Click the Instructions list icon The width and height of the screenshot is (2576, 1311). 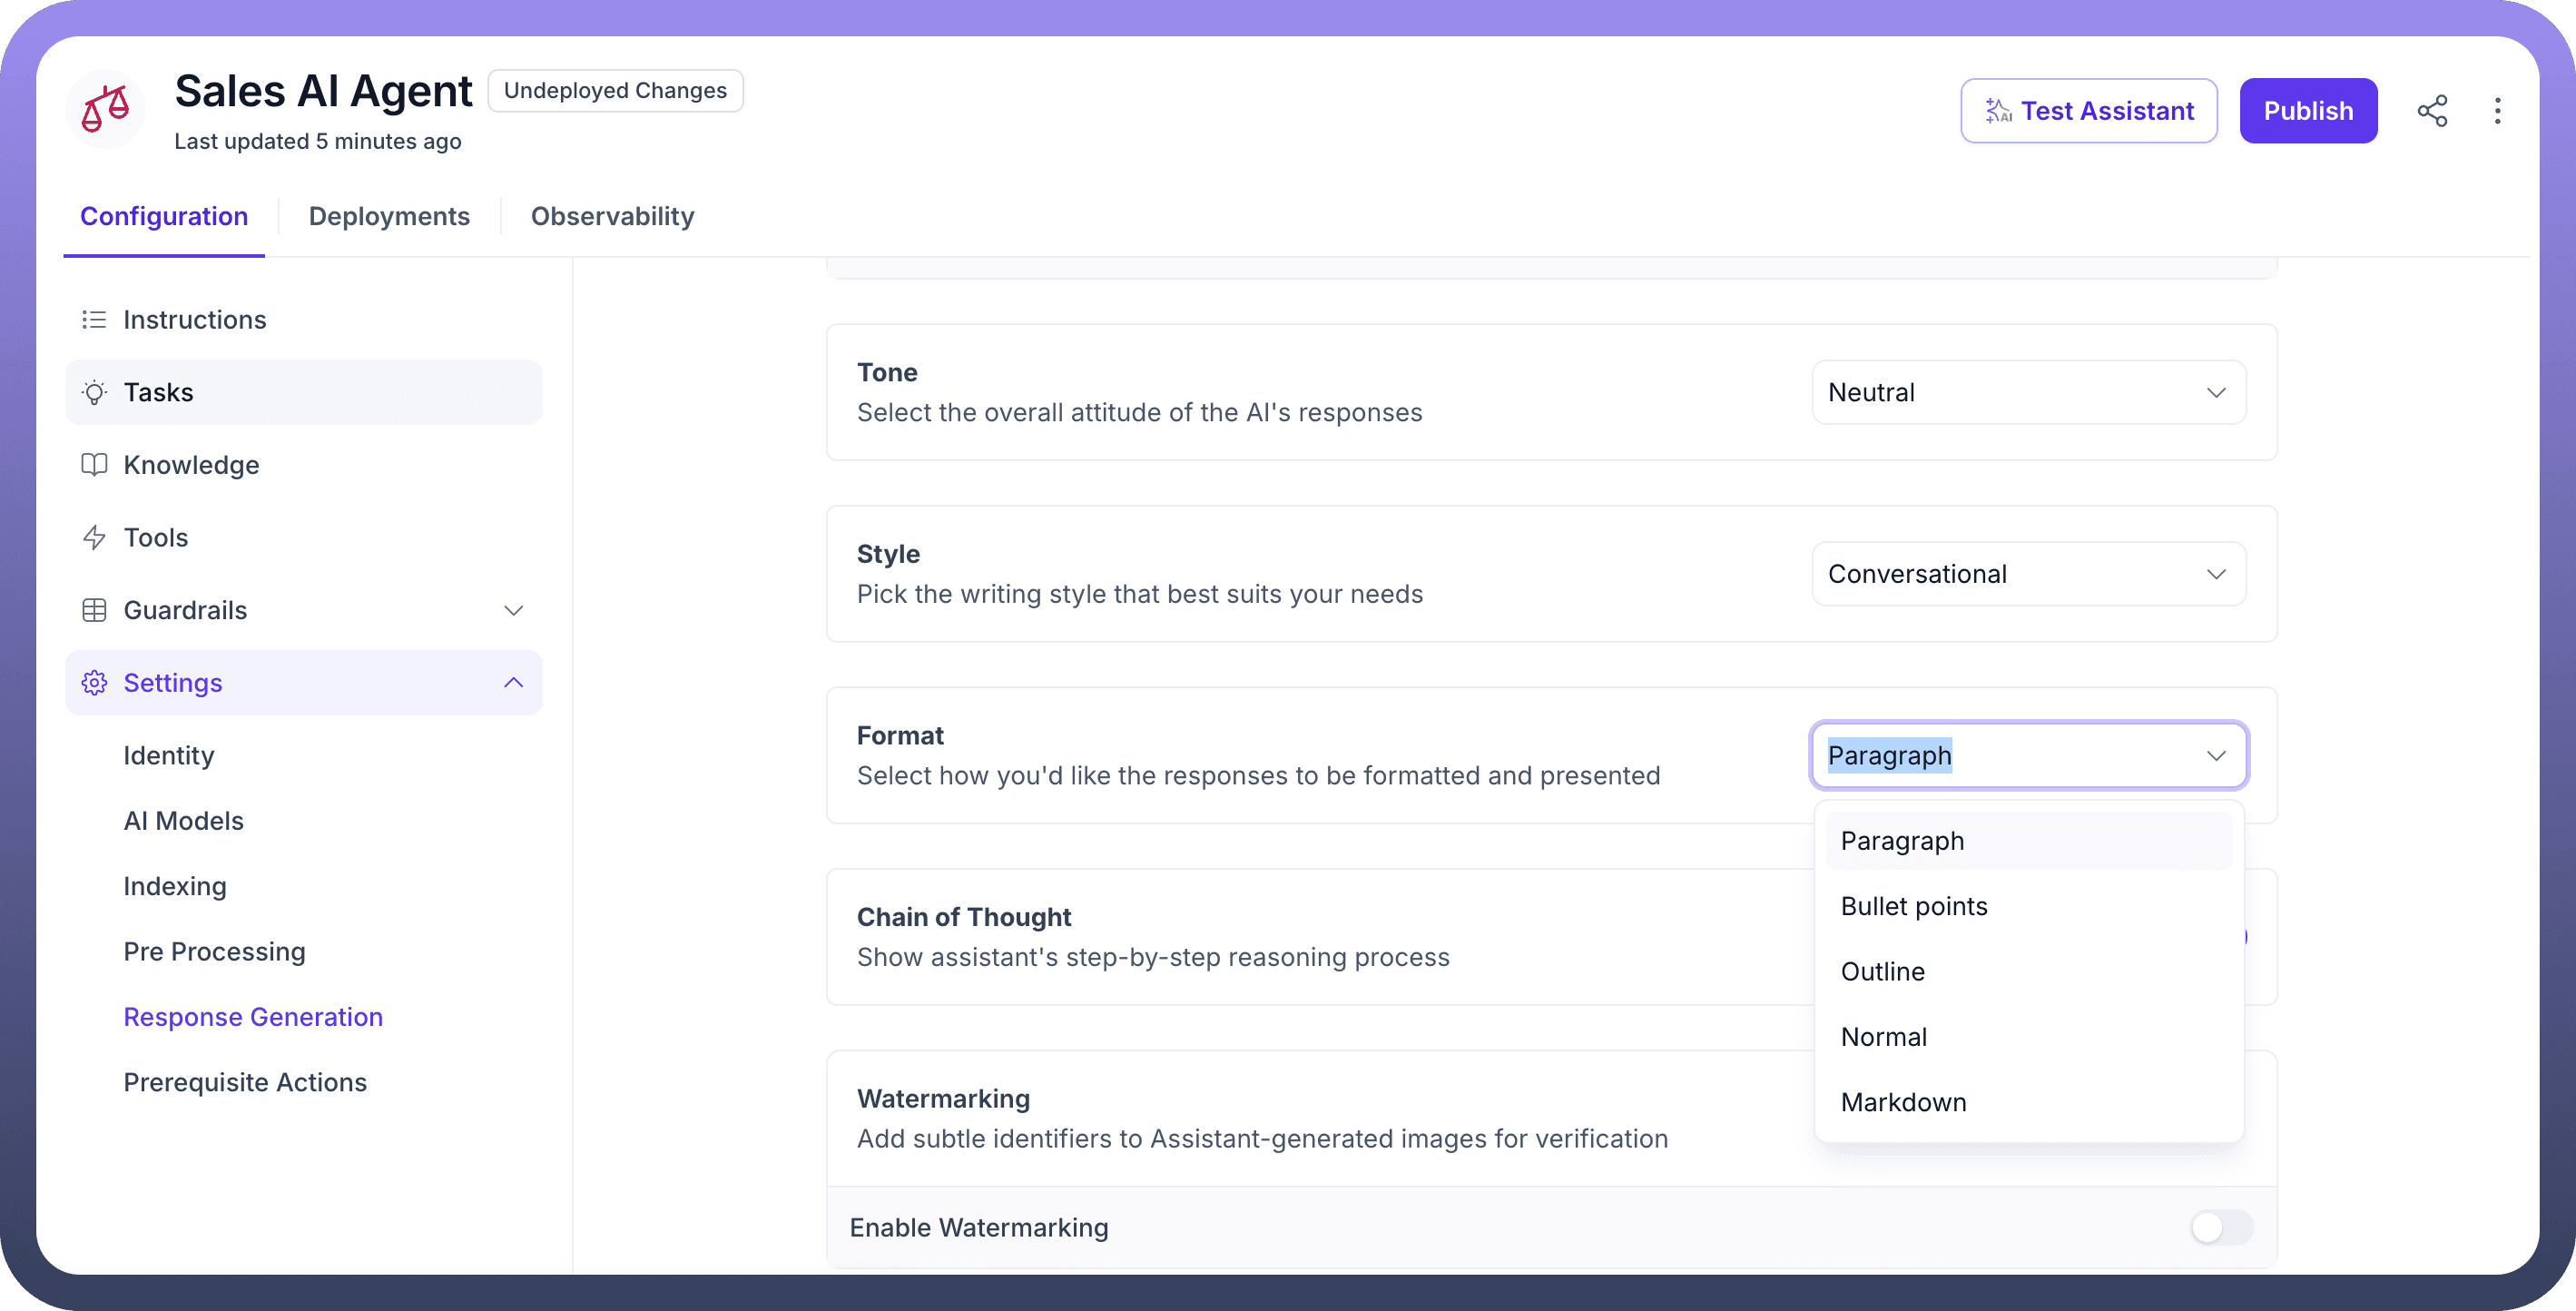[x=94, y=320]
